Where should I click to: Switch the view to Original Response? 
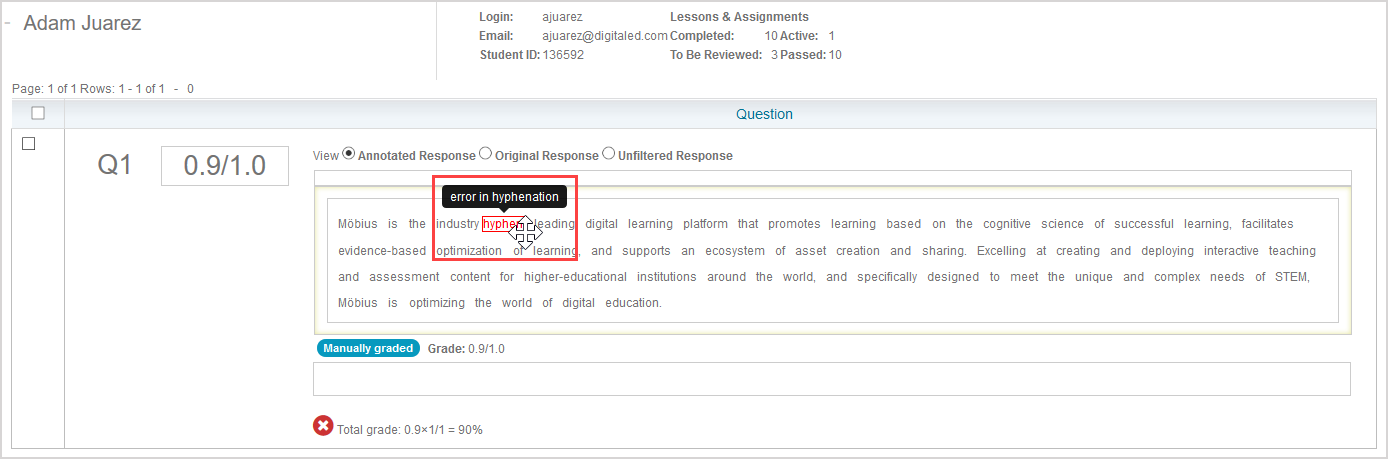click(486, 154)
